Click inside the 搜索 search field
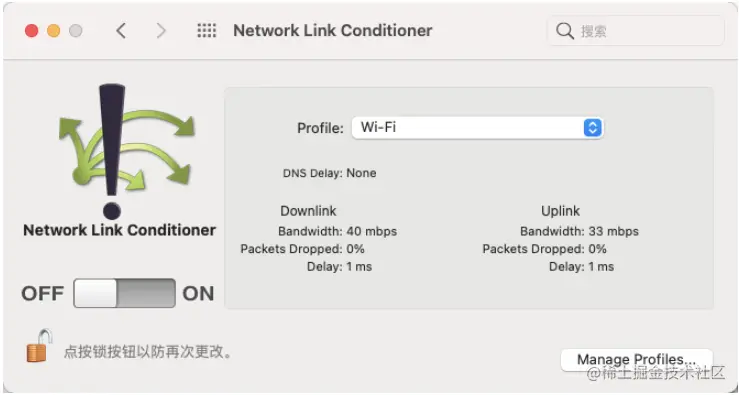The width and height of the screenshot is (739, 395). pos(636,31)
